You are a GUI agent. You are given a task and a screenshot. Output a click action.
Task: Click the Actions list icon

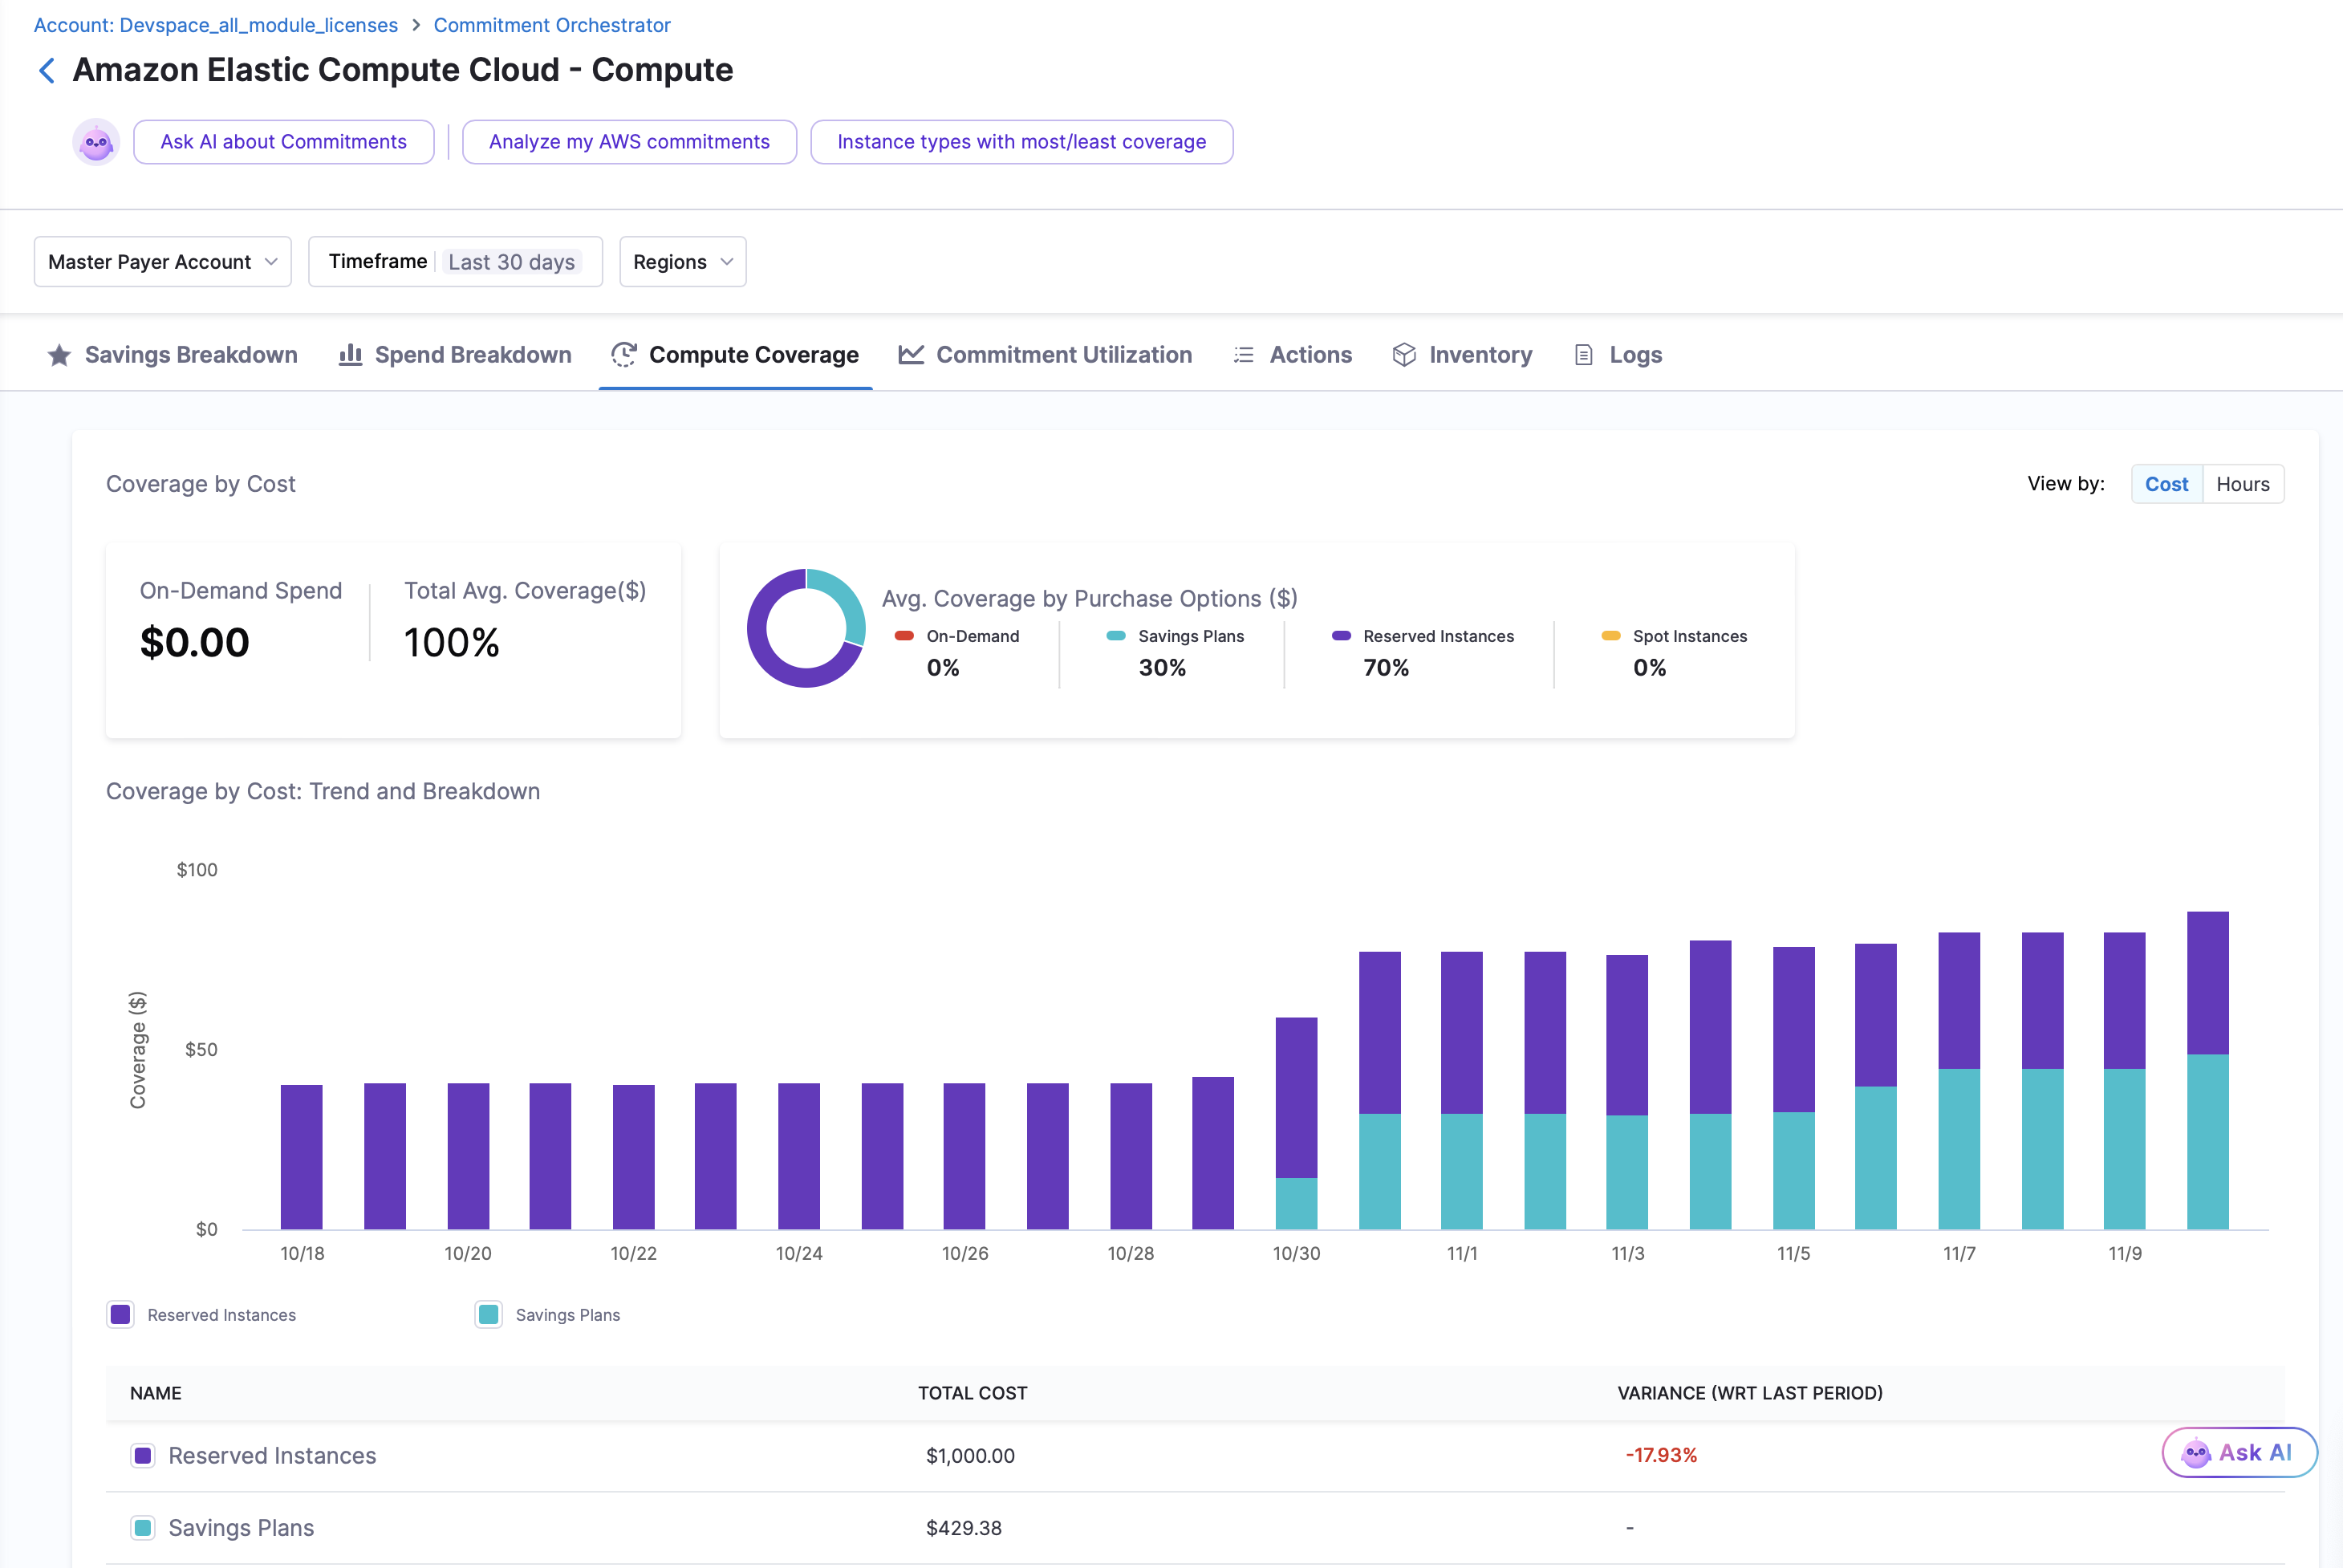pos(1243,355)
